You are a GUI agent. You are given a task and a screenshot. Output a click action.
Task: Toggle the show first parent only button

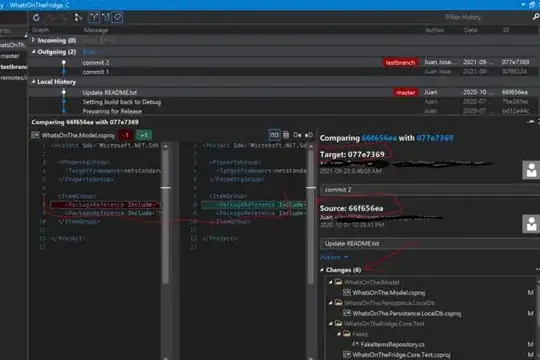pos(94,17)
